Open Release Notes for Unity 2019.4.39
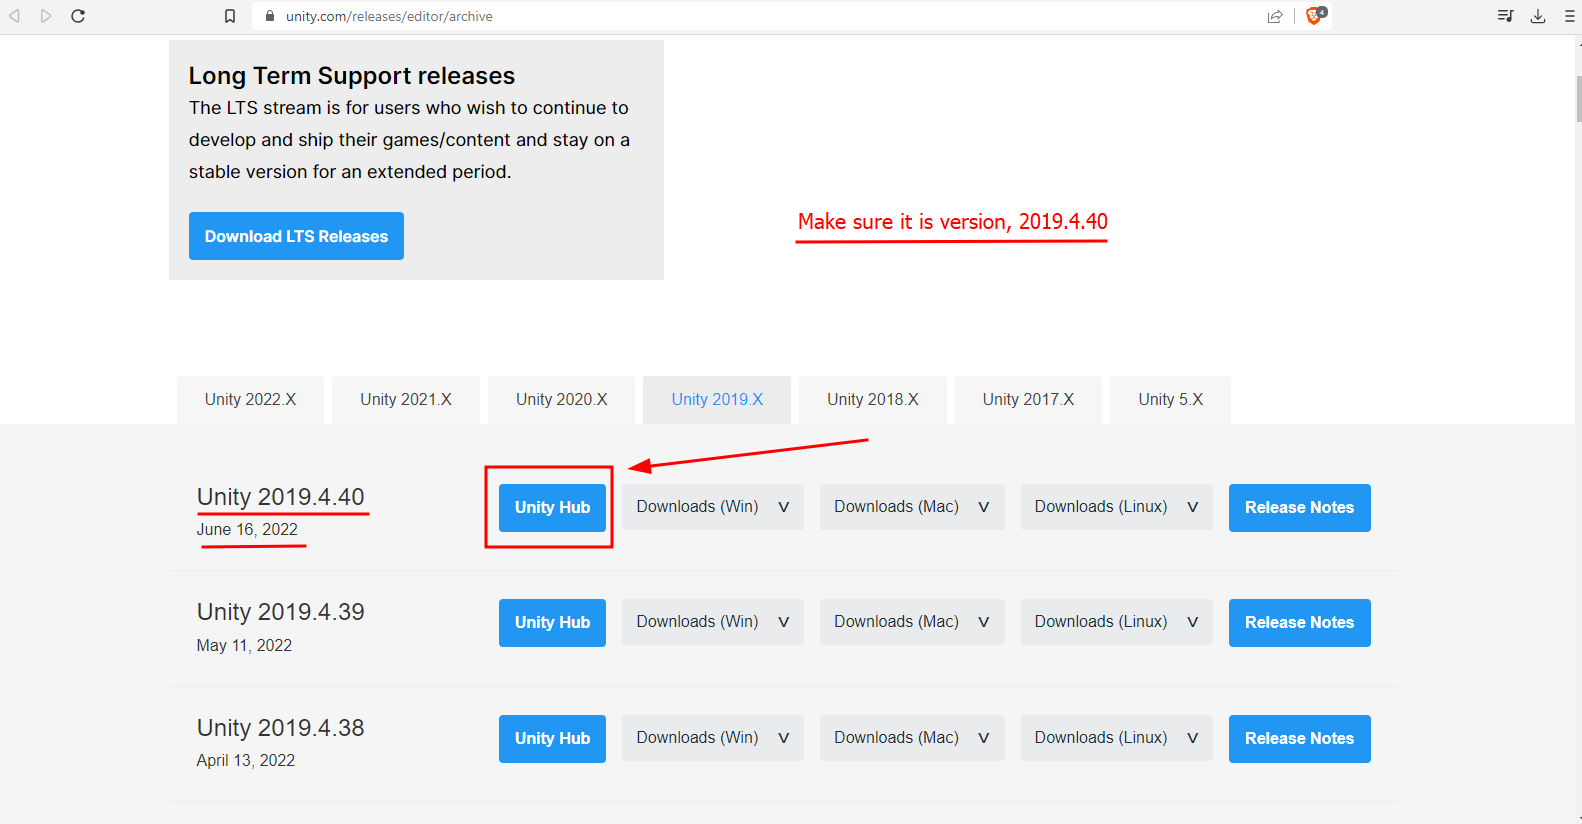The height and width of the screenshot is (824, 1582). (1300, 623)
